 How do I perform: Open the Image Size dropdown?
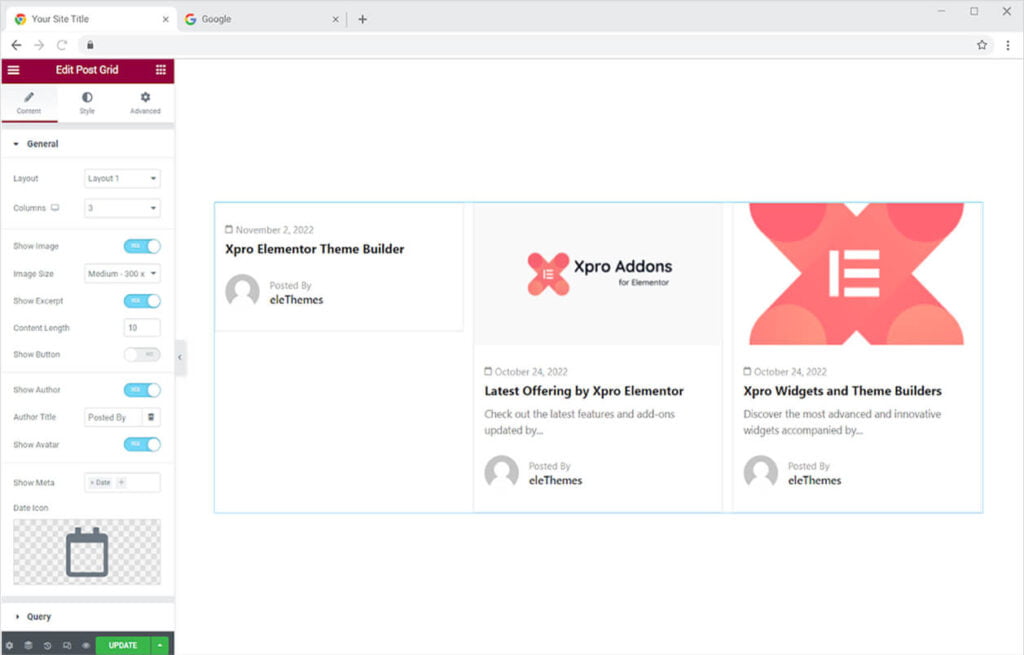122,273
